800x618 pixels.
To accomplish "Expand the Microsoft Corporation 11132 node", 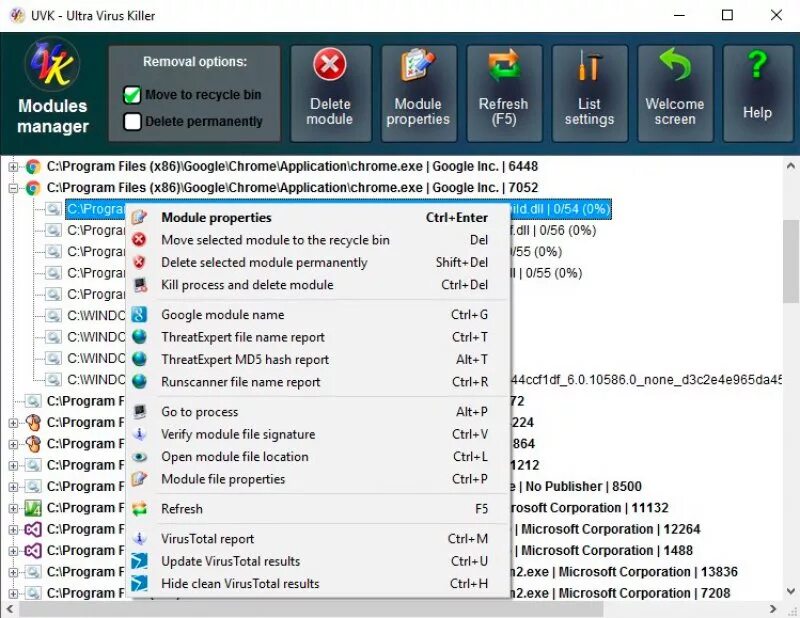I will pyautogui.click(x=13, y=509).
